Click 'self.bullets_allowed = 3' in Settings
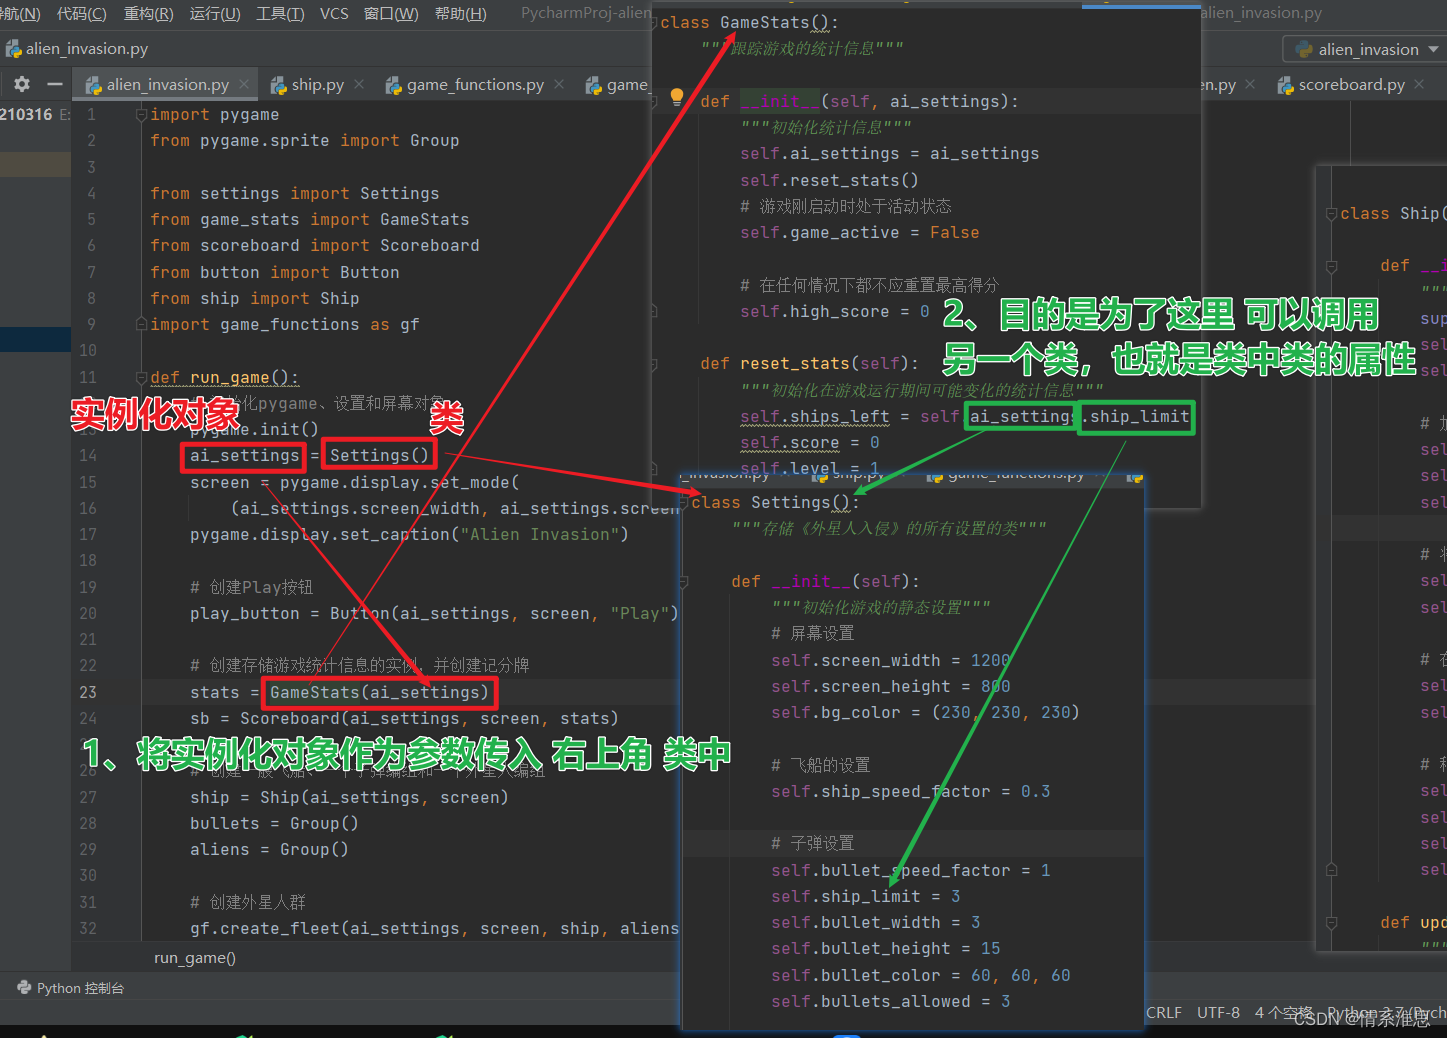Screen dimensions: 1447x1038 (891, 1001)
